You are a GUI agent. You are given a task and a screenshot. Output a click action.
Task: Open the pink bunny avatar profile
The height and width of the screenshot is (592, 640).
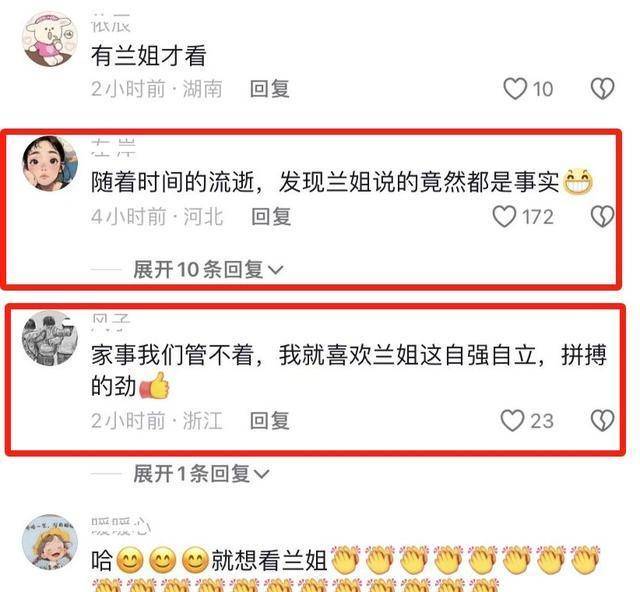point(50,39)
